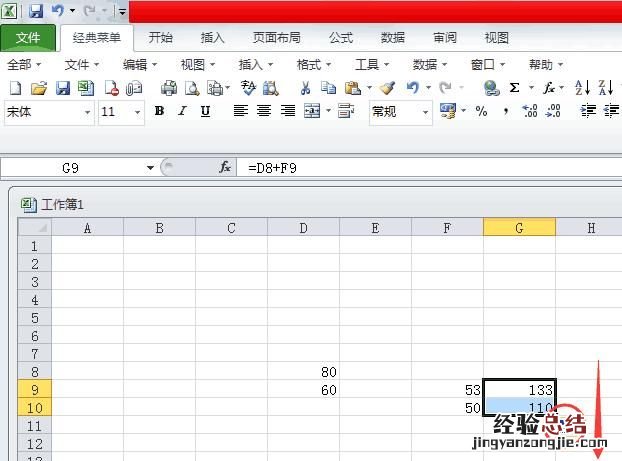Insert hyperlink with globe icon
Viewport: 622px width, 461px height.
coord(491,88)
